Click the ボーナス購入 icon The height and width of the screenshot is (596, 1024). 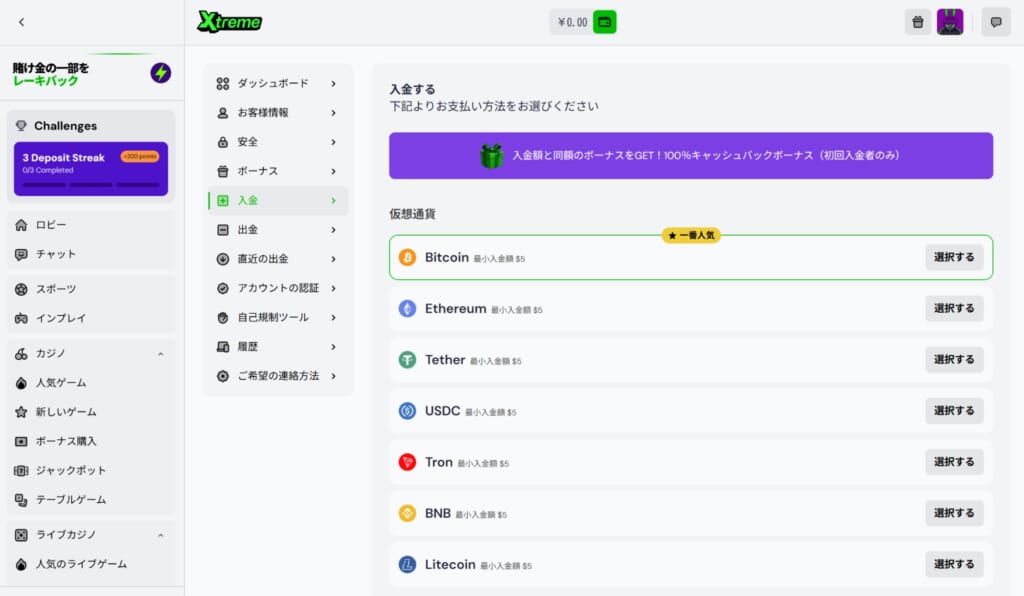point(21,441)
